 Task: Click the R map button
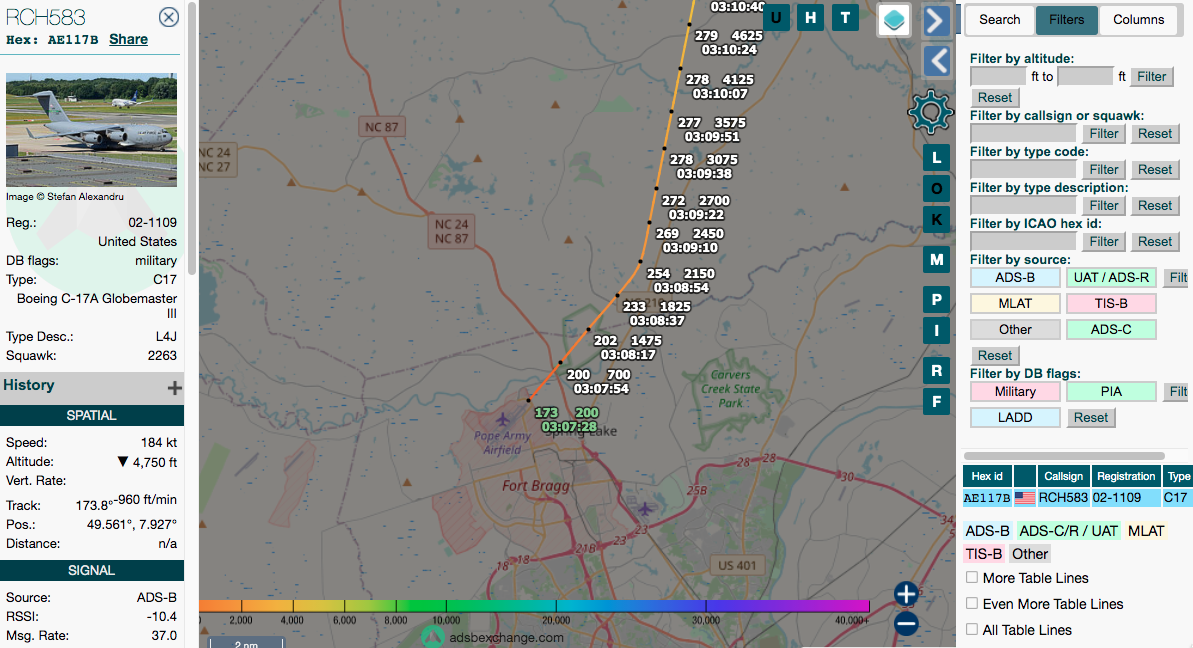937,371
